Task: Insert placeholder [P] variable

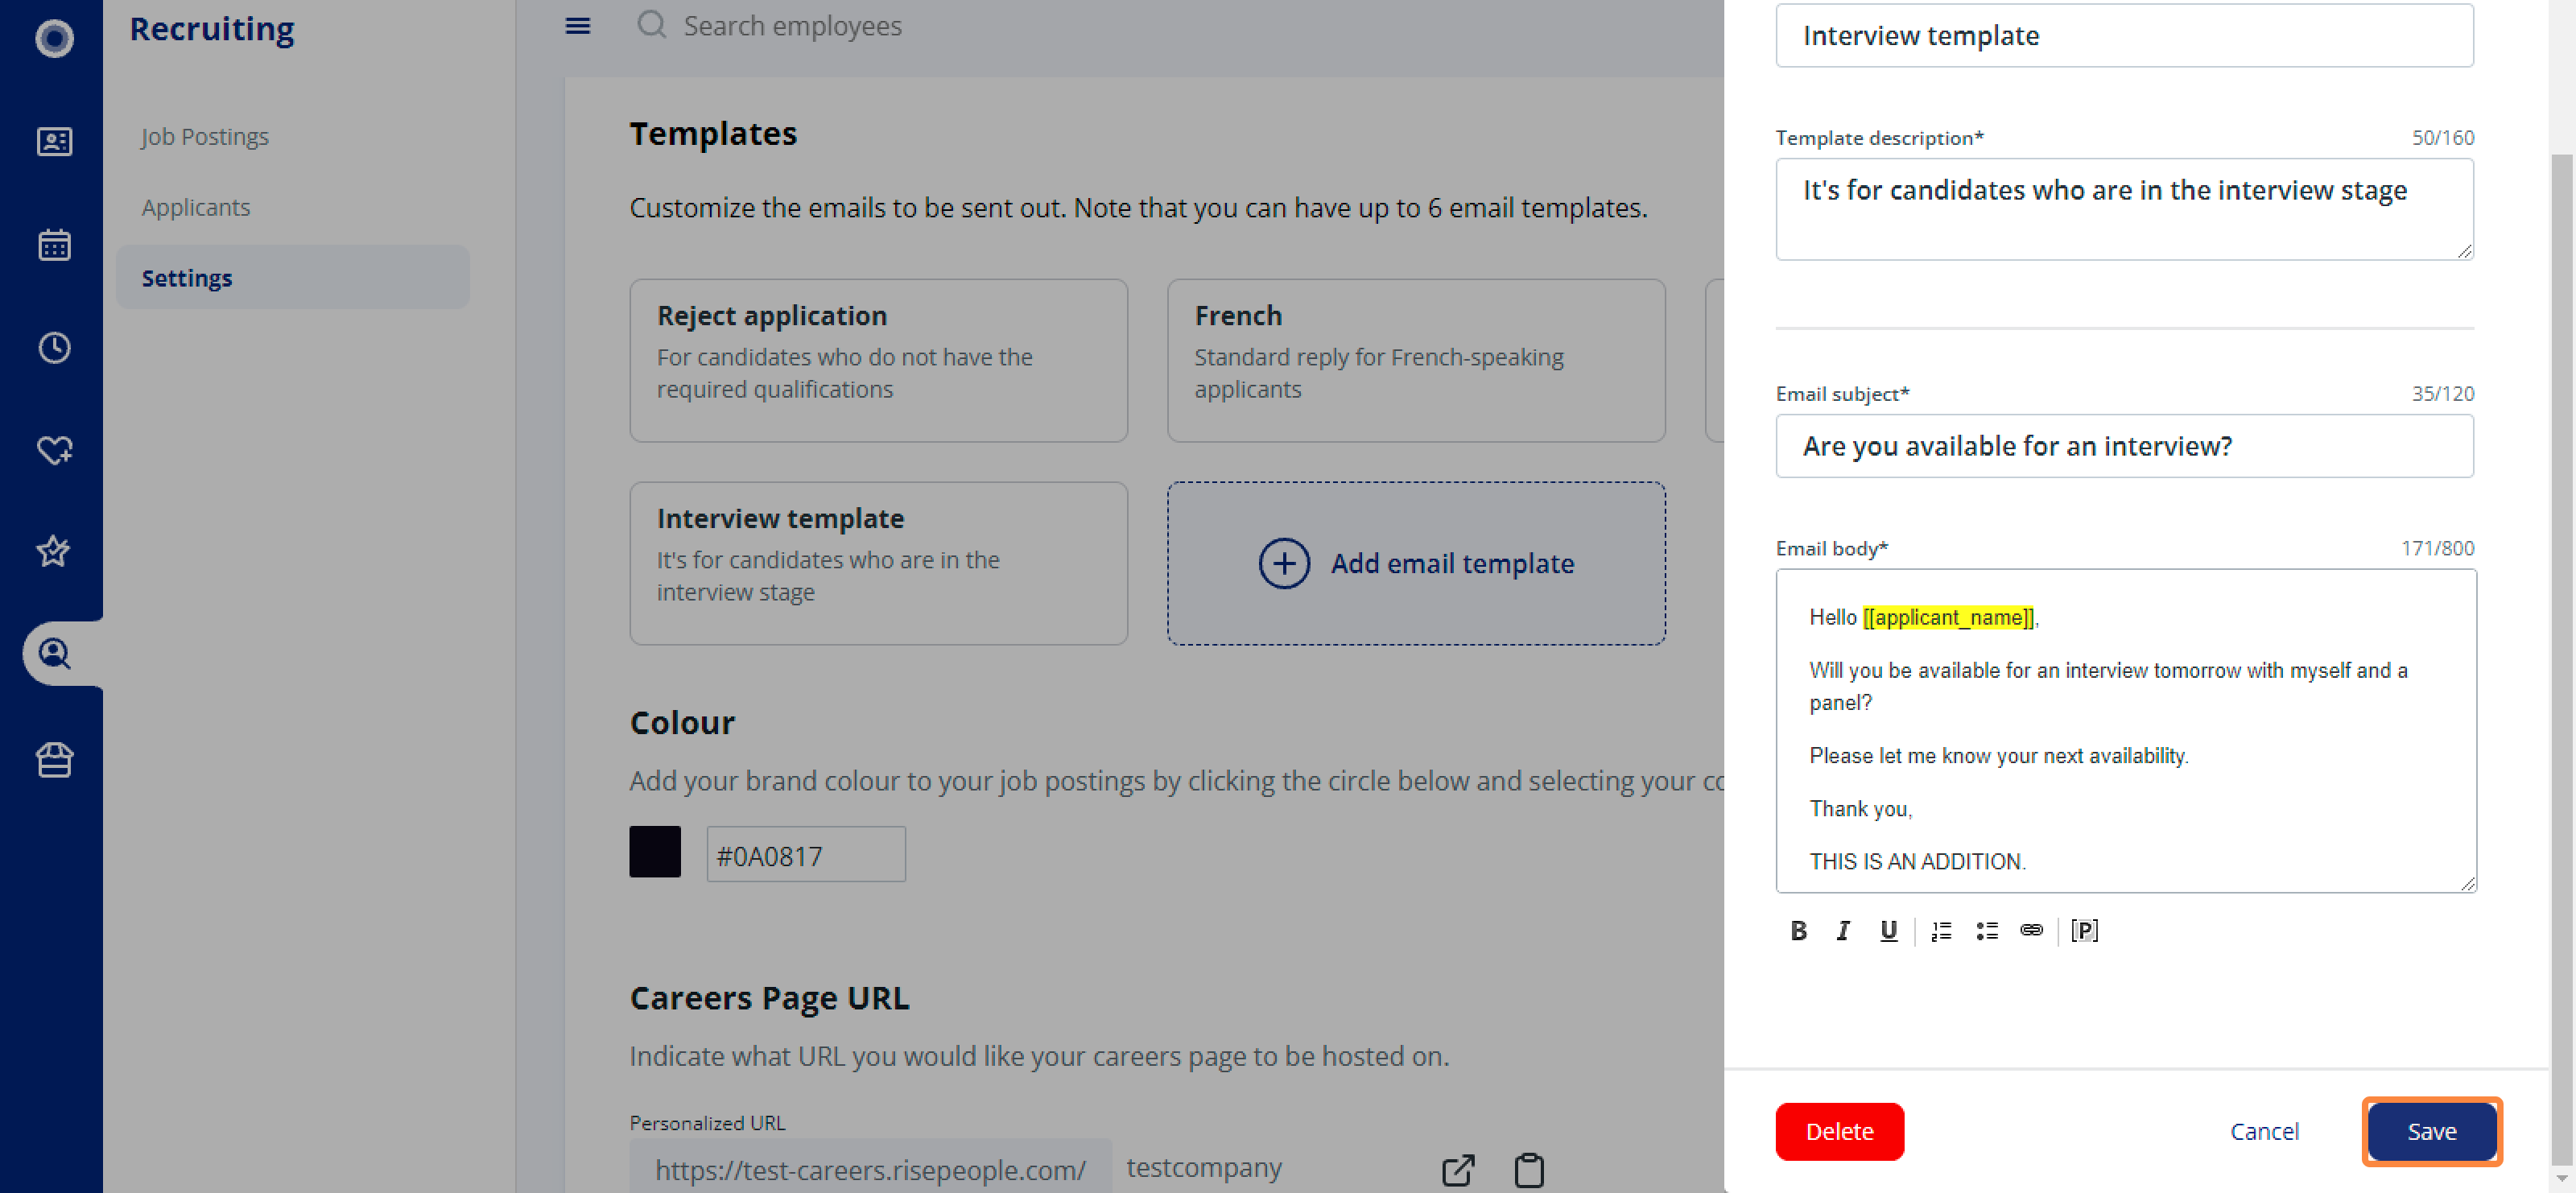Action: point(2084,931)
